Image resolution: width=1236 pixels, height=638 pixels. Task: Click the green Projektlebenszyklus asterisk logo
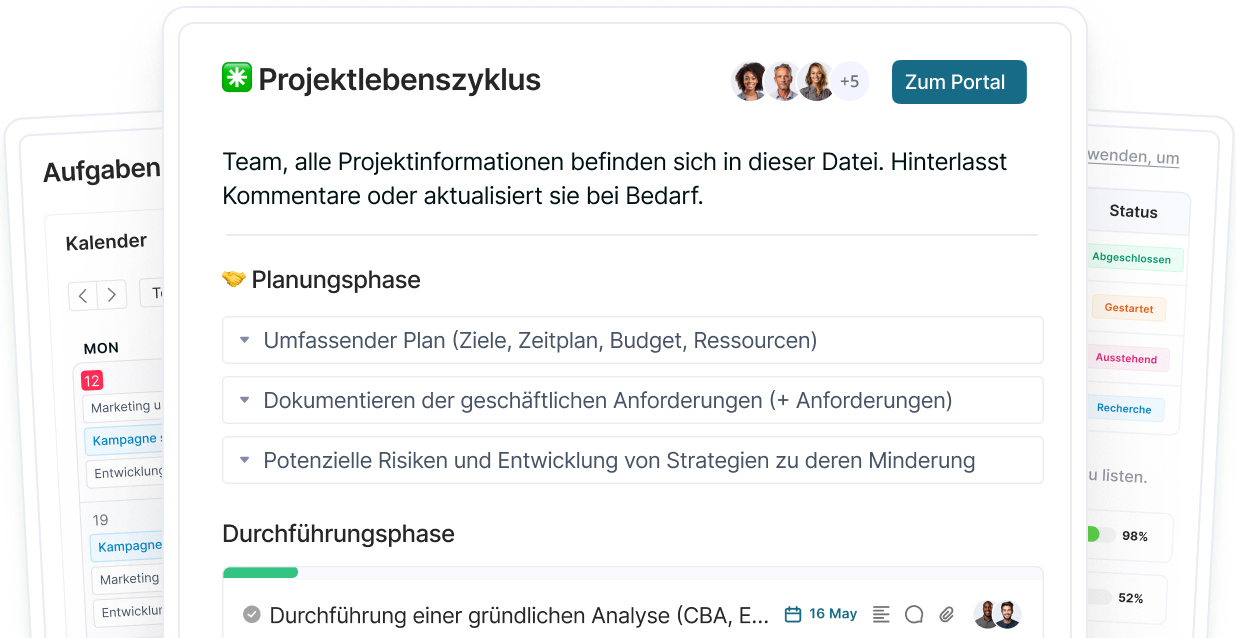click(237, 78)
